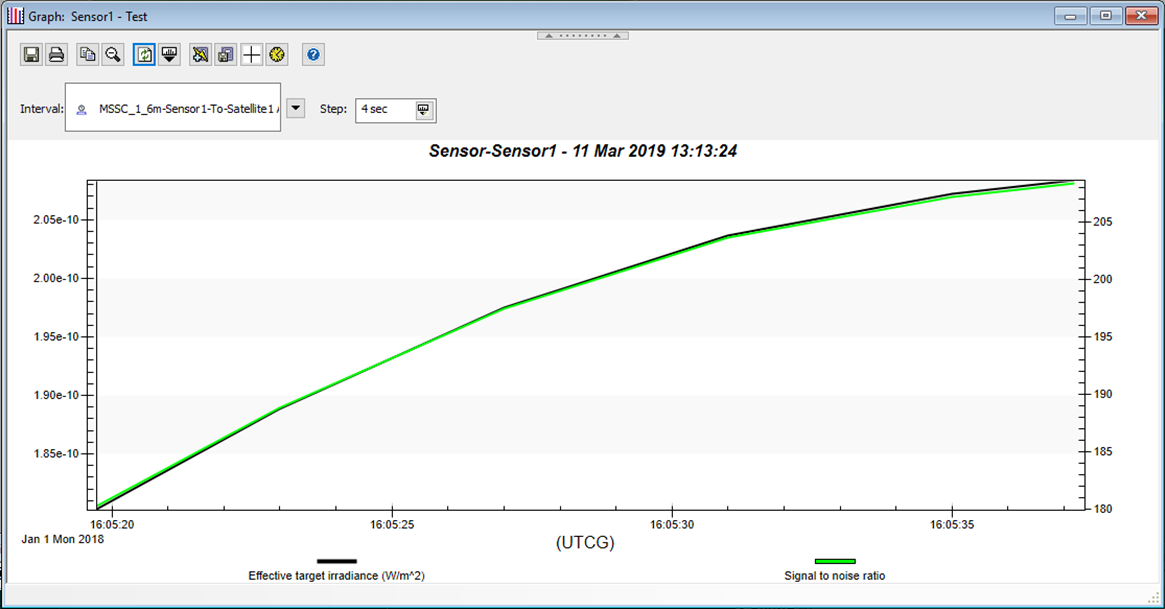Image resolution: width=1165 pixels, height=609 pixels.
Task: Click green Signal to noise ratio swatch
Action: pyautogui.click(x=834, y=562)
